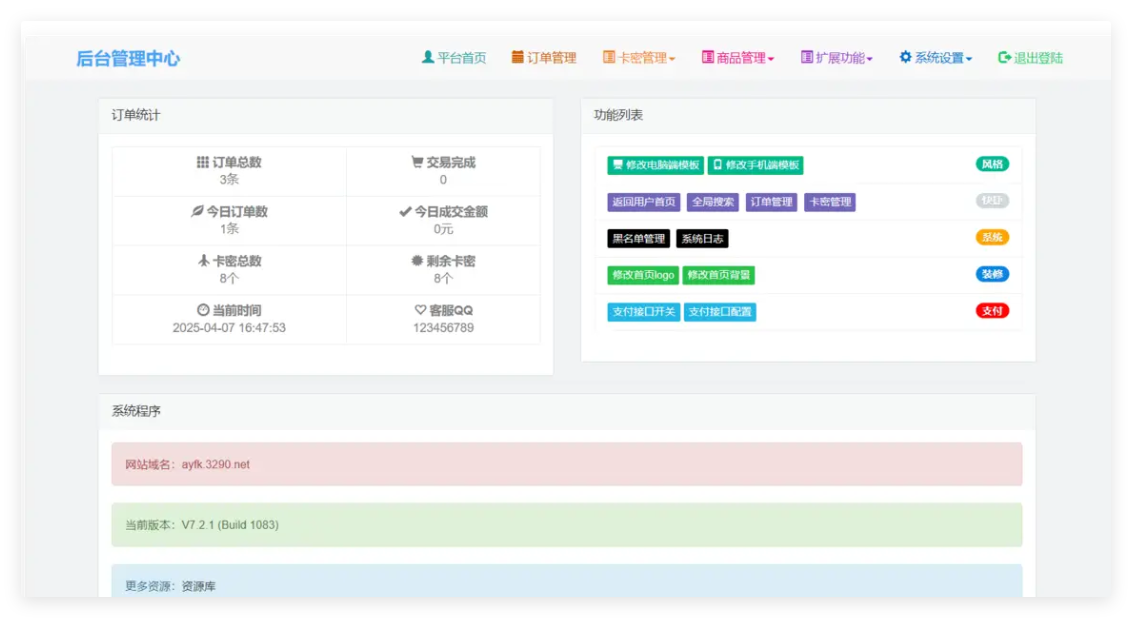Viewport: 1132px width, 618px height.
Task: Click the 0元 value under 今日成交金额
Action: tap(443, 229)
